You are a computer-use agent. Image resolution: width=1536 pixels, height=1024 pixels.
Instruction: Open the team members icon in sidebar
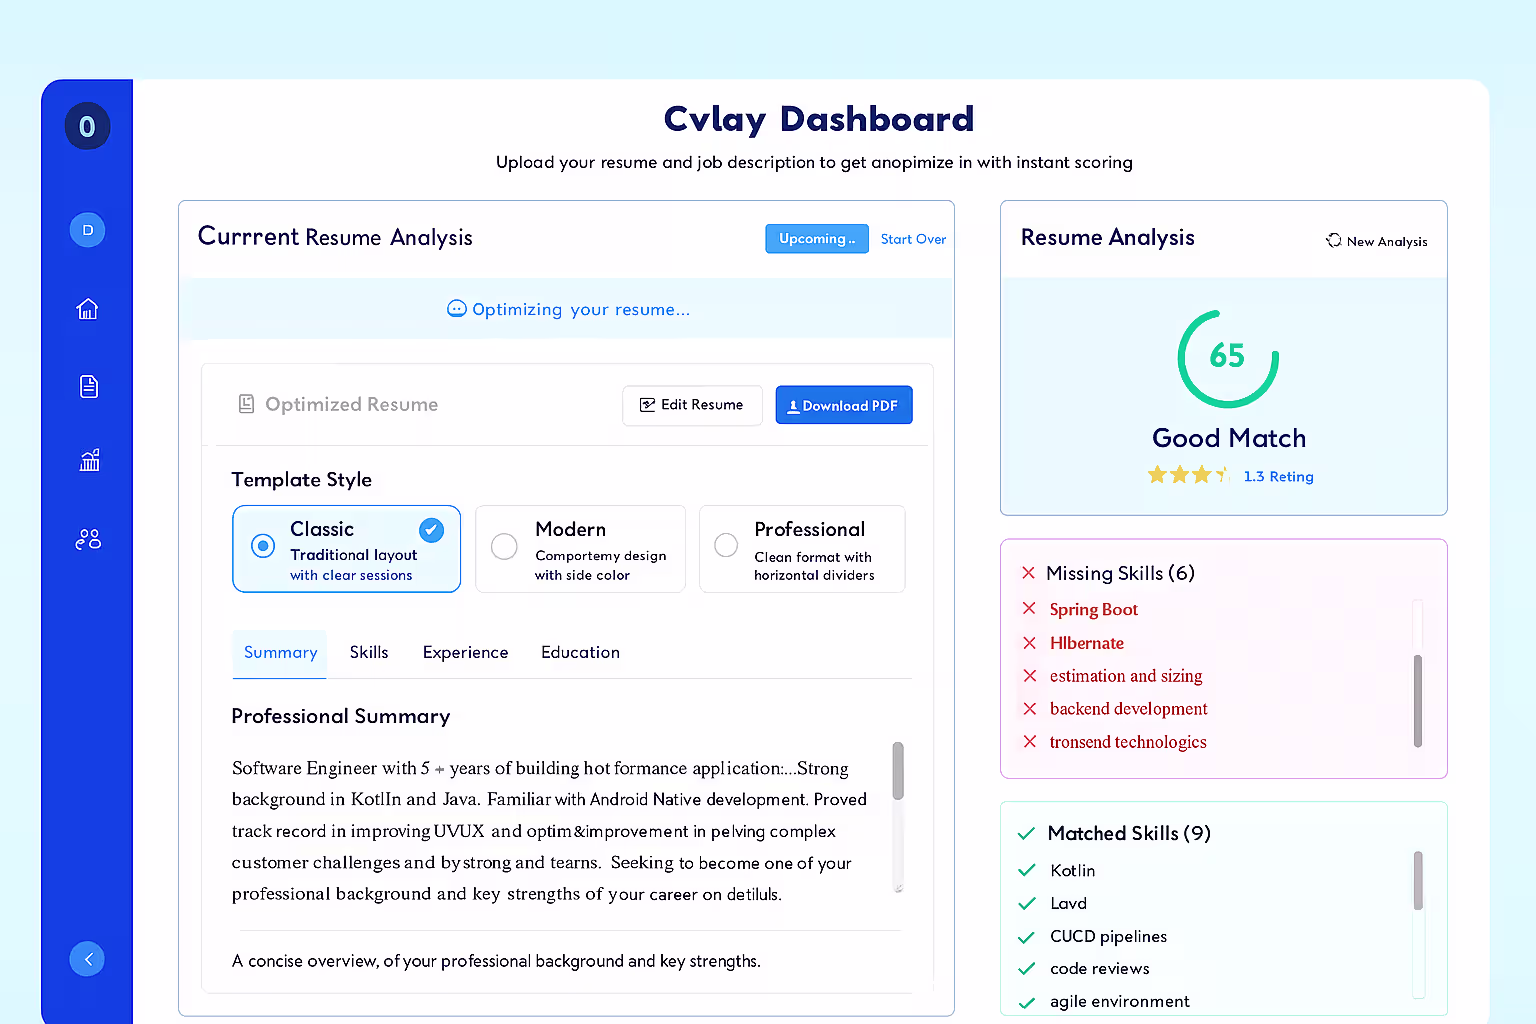[x=87, y=538]
